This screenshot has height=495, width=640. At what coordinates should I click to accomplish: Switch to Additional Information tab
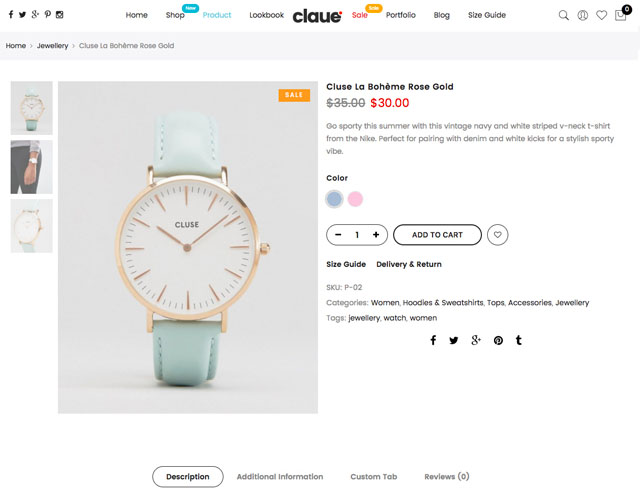coord(280,477)
